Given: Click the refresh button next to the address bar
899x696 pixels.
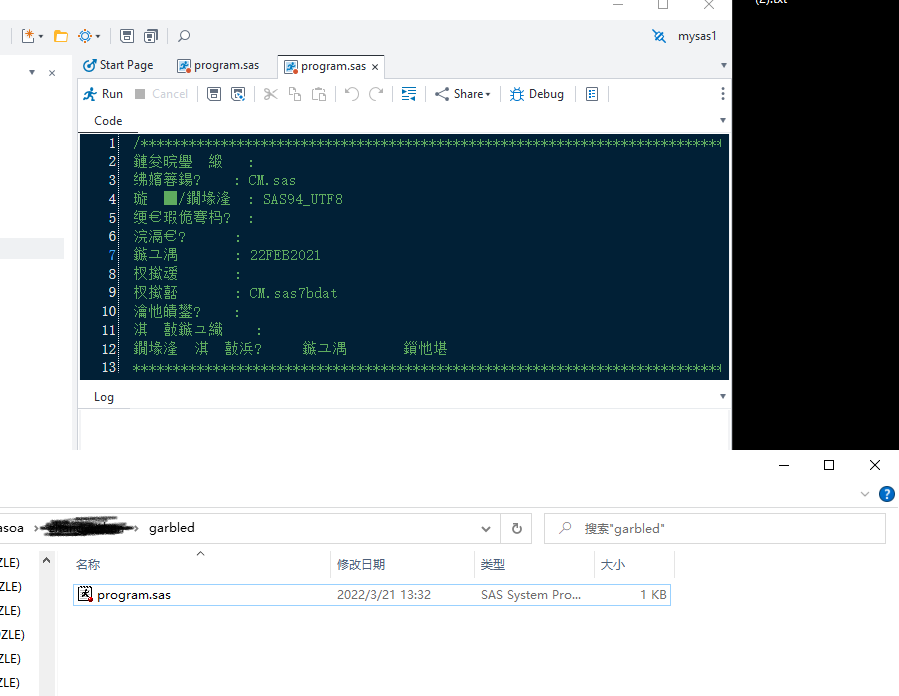Looking at the screenshot, I should click(518, 528).
